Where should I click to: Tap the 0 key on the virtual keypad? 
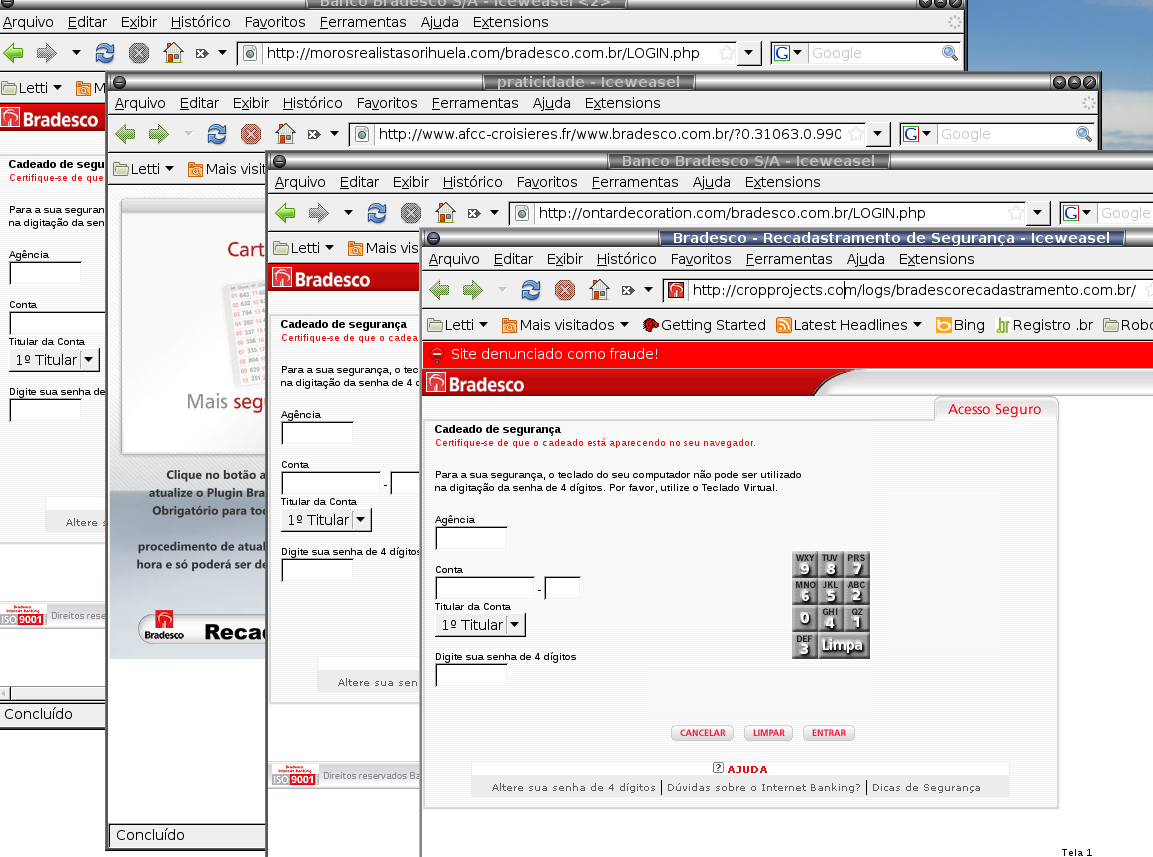(x=804, y=619)
